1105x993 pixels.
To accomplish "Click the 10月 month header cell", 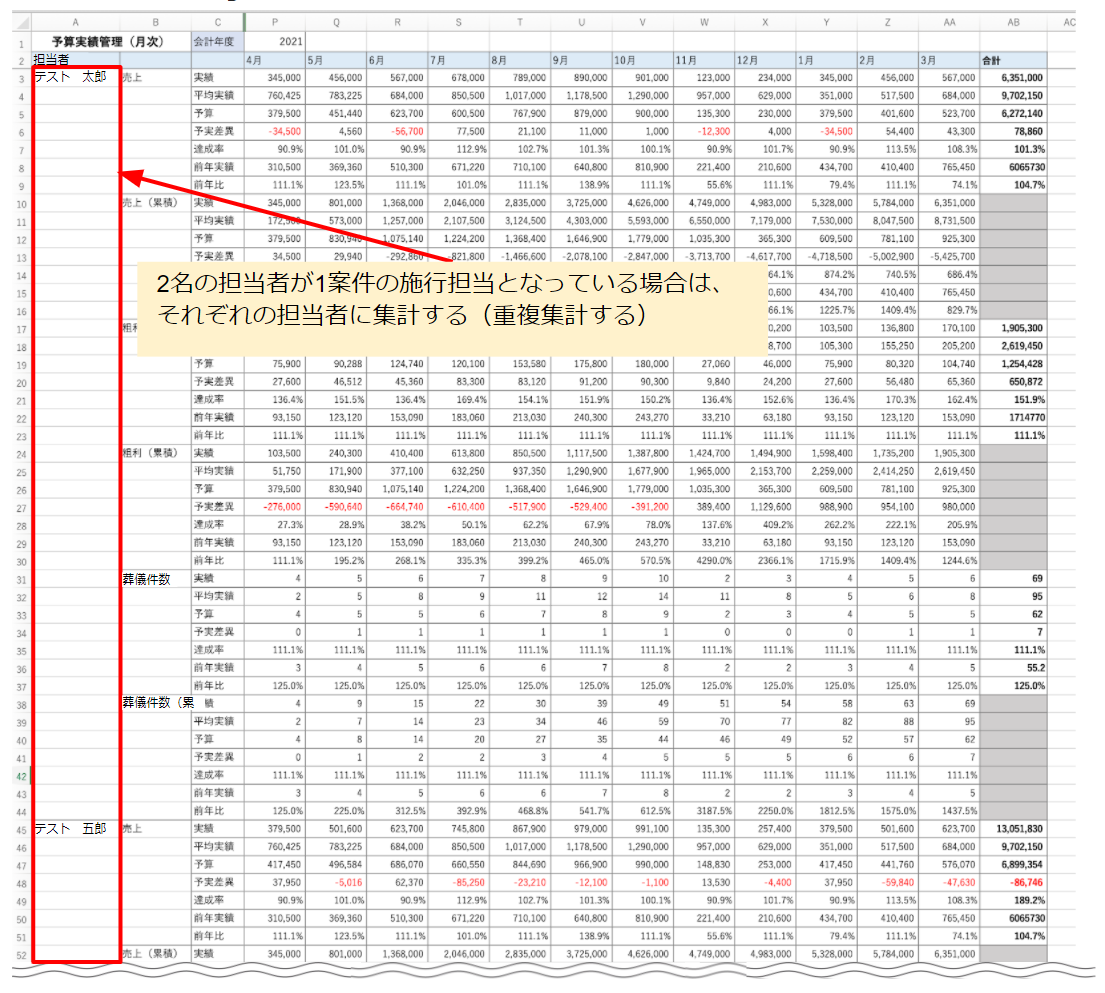I will click(642, 60).
